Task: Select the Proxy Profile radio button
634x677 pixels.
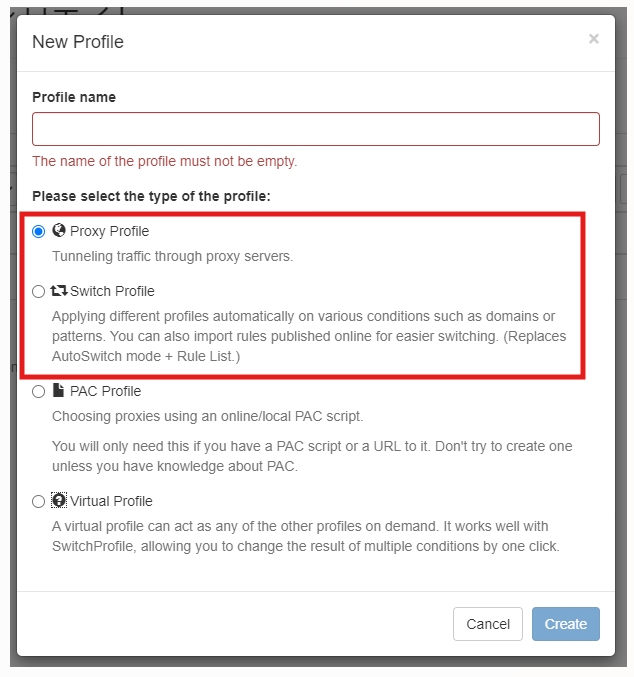Action: coord(38,231)
